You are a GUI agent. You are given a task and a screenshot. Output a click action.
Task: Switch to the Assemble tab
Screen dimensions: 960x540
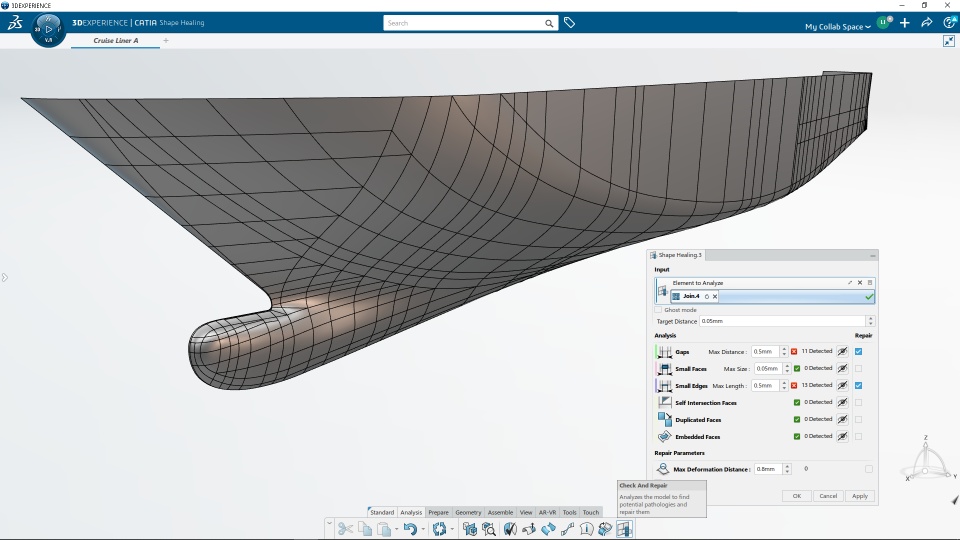500,512
